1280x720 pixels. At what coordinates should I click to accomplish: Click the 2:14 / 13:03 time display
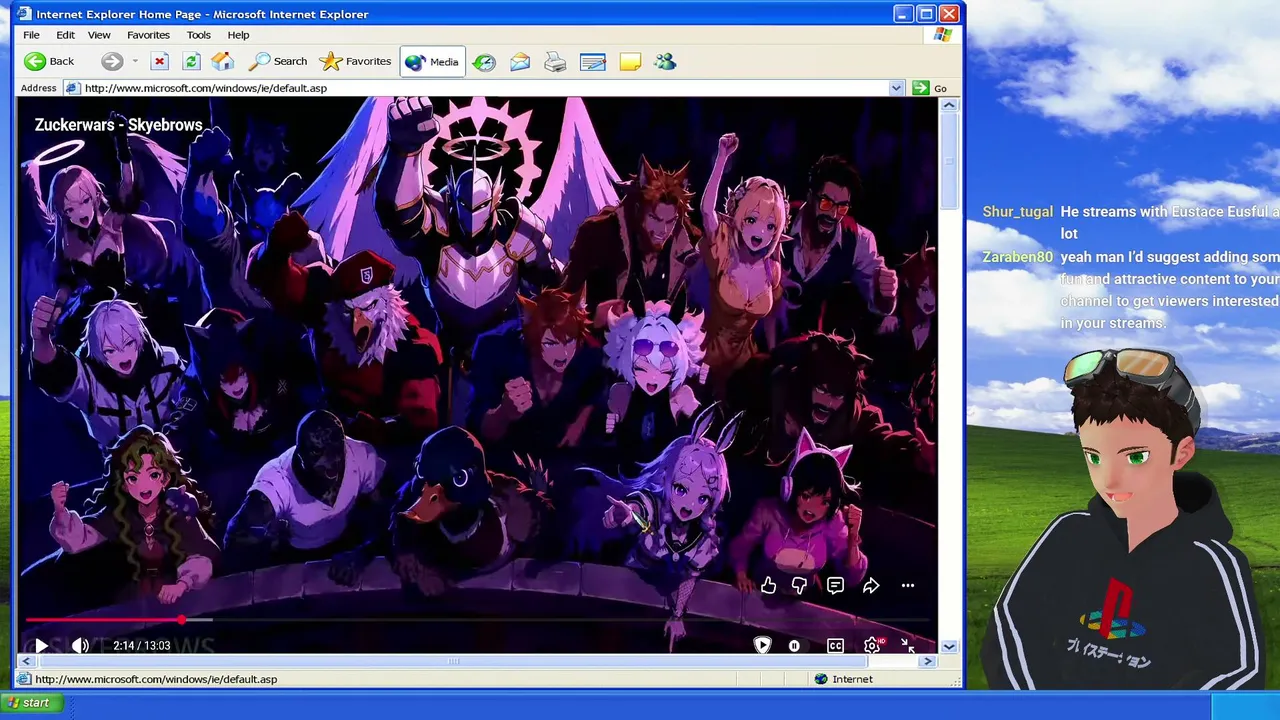(x=141, y=646)
